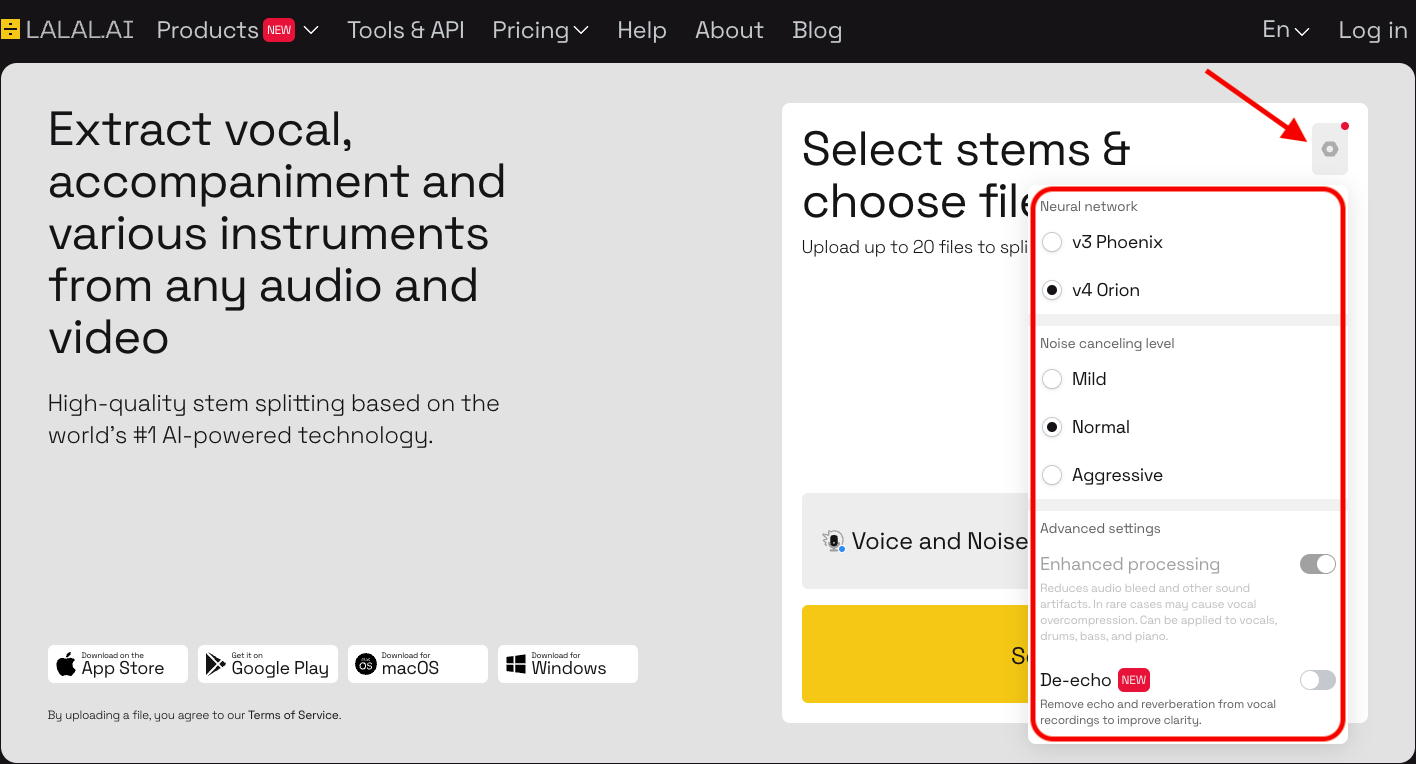Viewport: 1416px width, 764px height.
Task: Click the Advanced settings label
Action: pyautogui.click(x=1100, y=528)
